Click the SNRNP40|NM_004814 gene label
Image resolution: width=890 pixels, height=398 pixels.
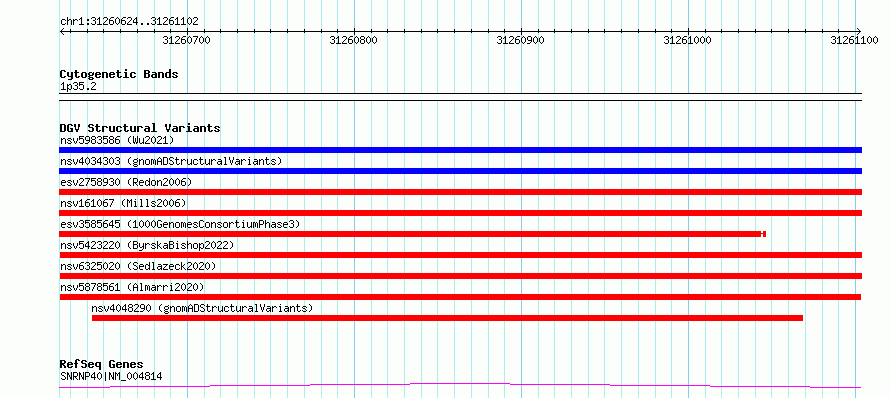pyautogui.click(x=111, y=376)
